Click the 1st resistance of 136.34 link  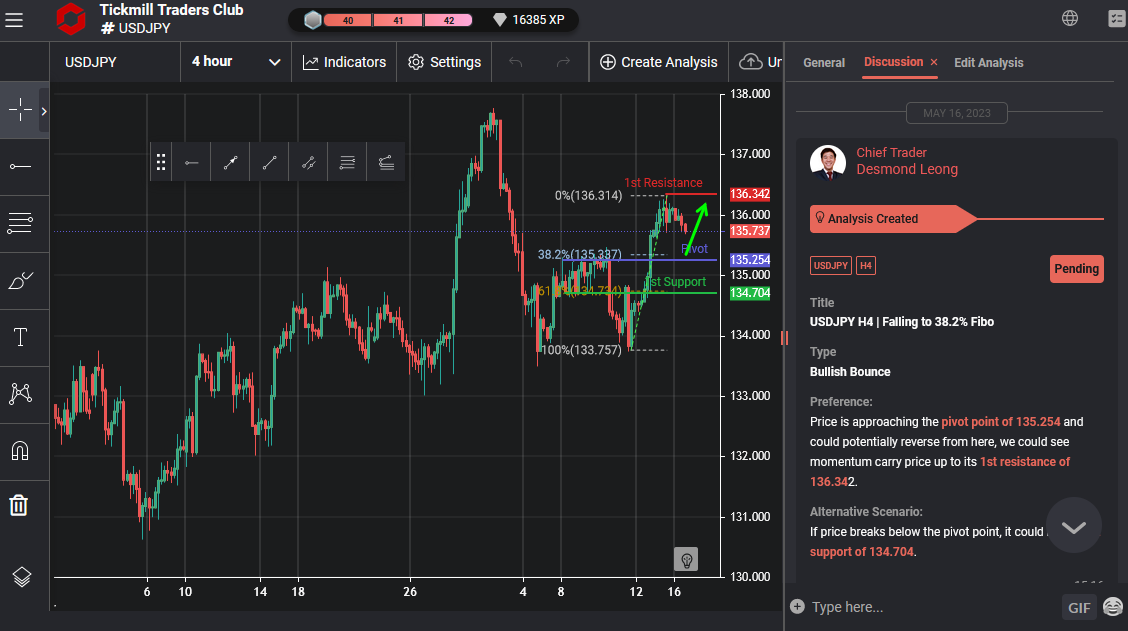tap(940, 472)
